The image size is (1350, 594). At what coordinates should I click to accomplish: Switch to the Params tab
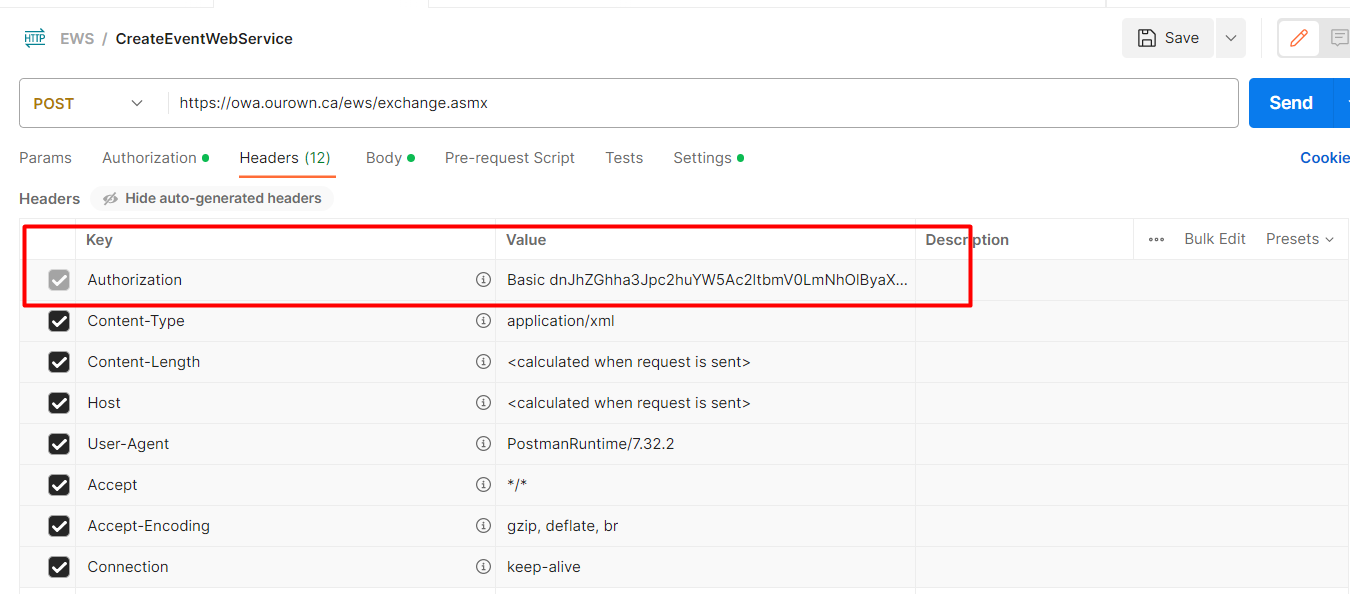[45, 158]
